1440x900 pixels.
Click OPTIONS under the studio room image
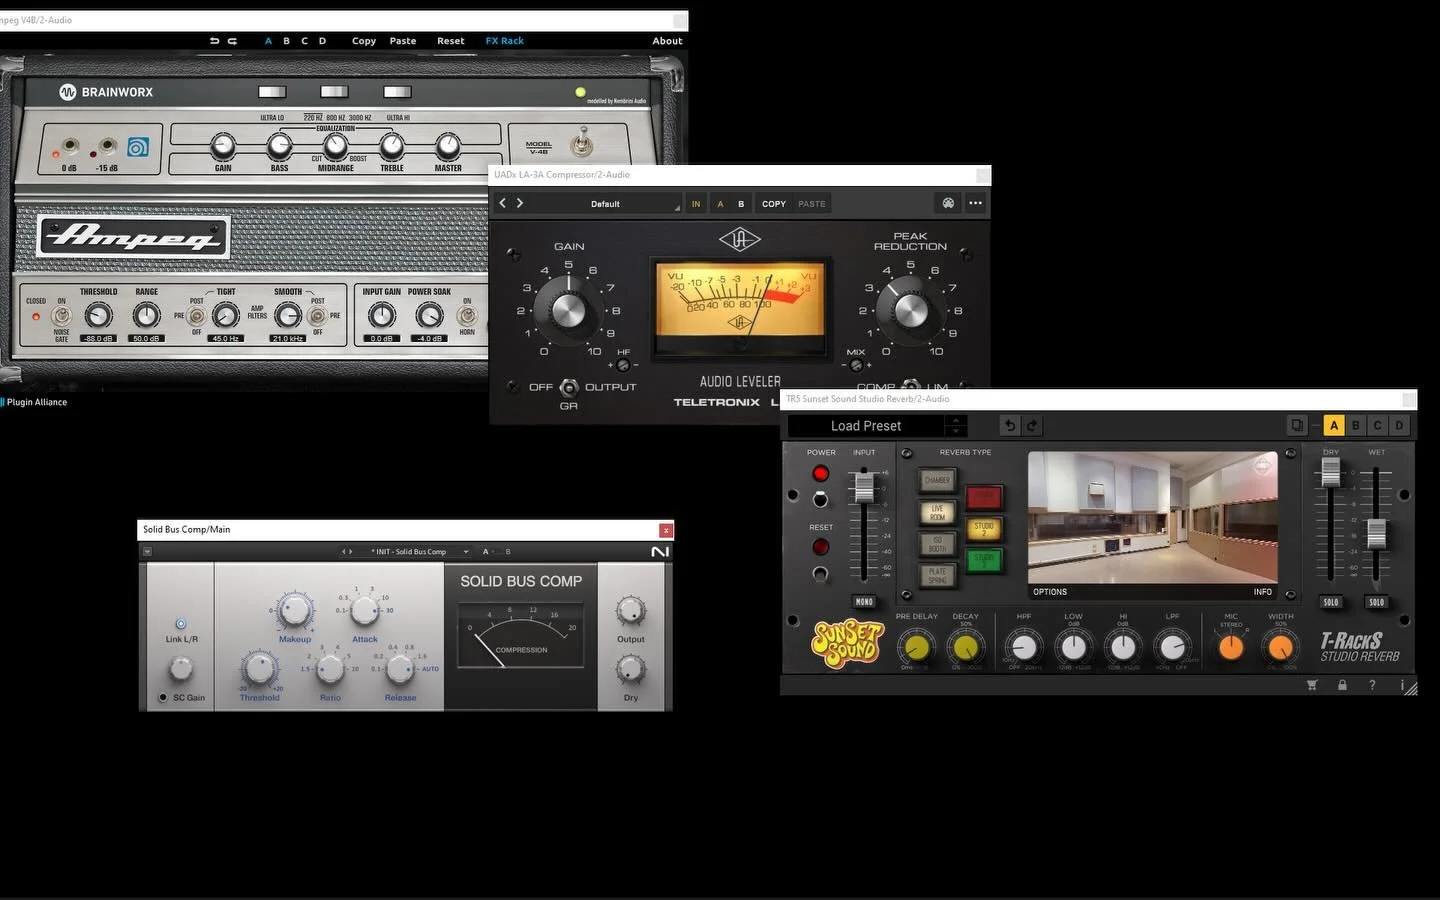(x=1050, y=592)
